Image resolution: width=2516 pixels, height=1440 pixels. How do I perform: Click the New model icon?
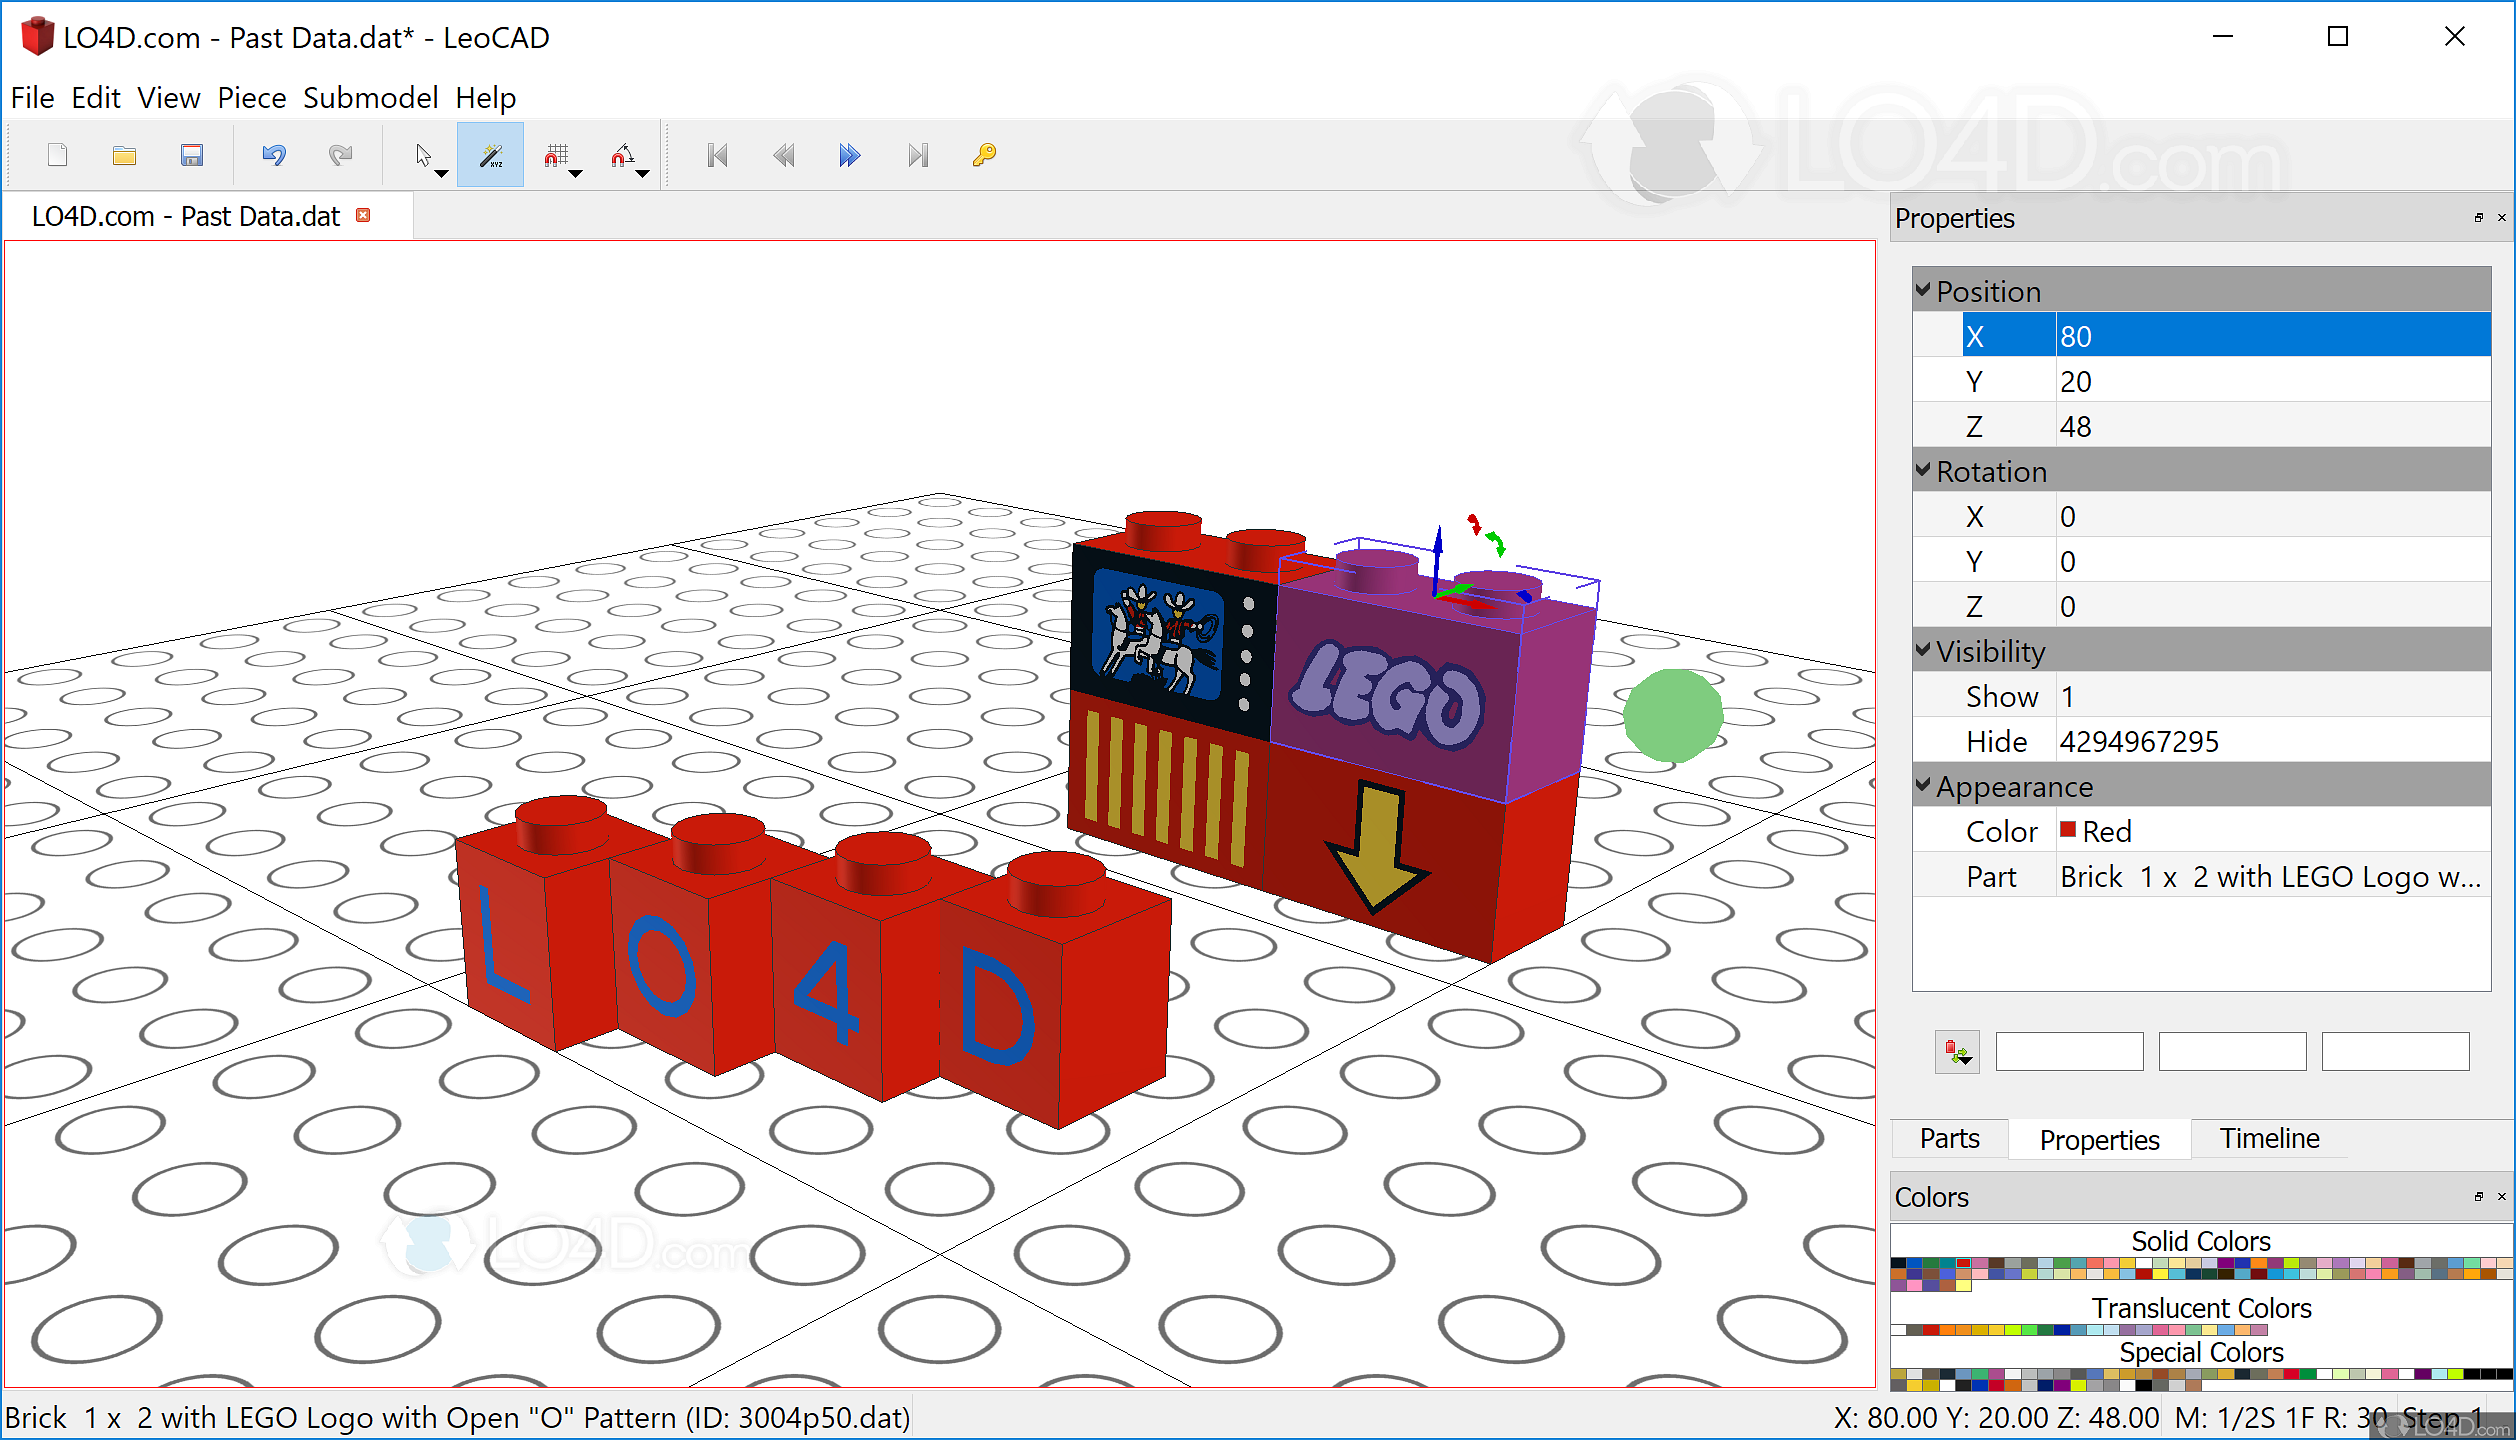[x=57, y=155]
